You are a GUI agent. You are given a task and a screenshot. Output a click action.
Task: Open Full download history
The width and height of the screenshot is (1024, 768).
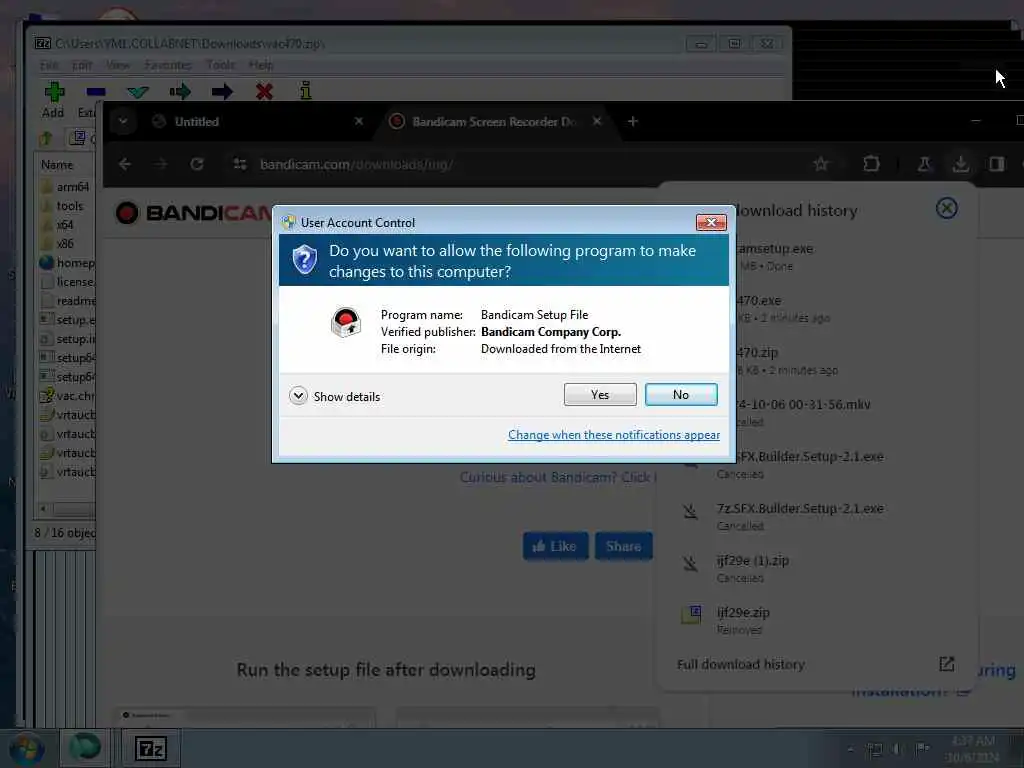pos(741,665)
